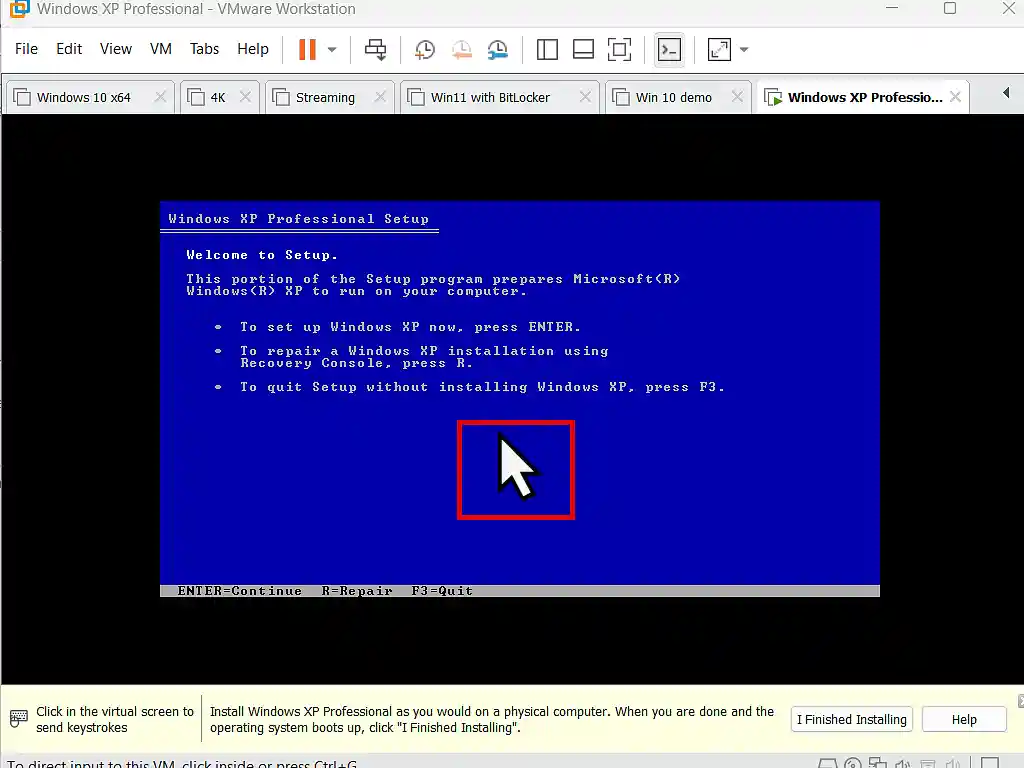The width and height of the screenshot is (1024, 768).
Task: Take a snapshot of the virtual machine
Action: coord(424,48)
